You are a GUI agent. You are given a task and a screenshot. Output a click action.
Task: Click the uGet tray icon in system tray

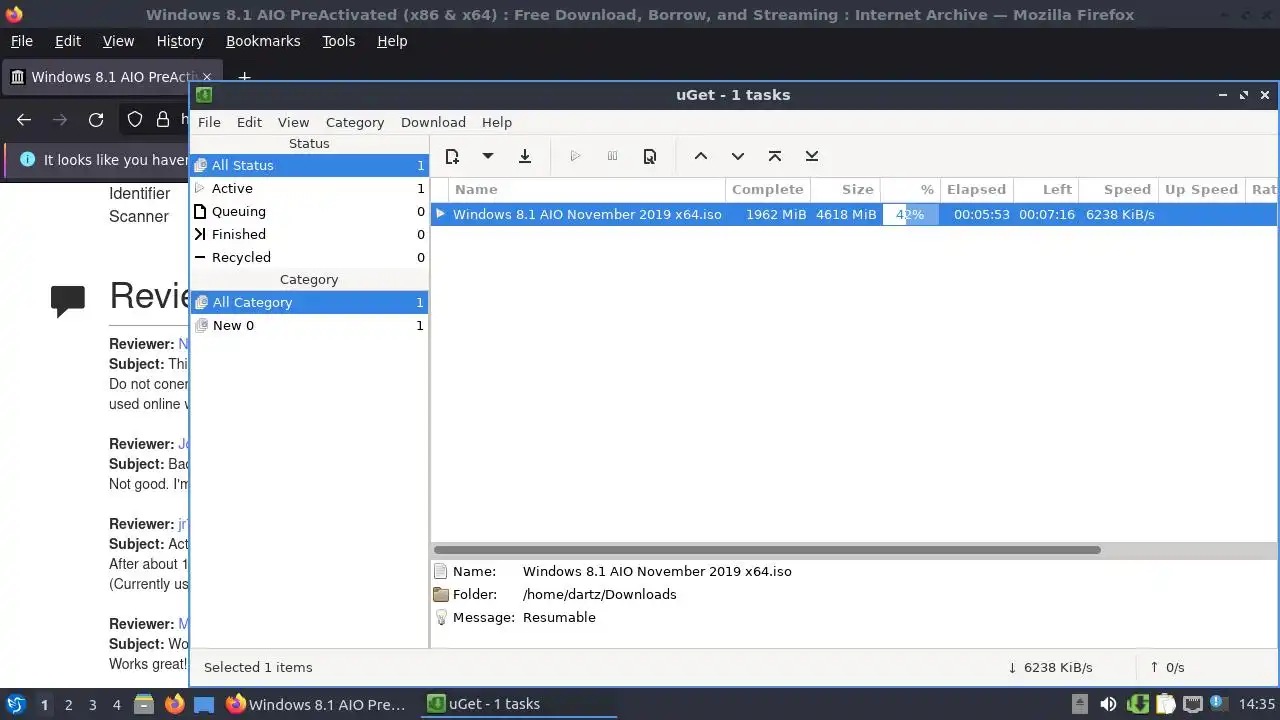(x=1137, y=704)
